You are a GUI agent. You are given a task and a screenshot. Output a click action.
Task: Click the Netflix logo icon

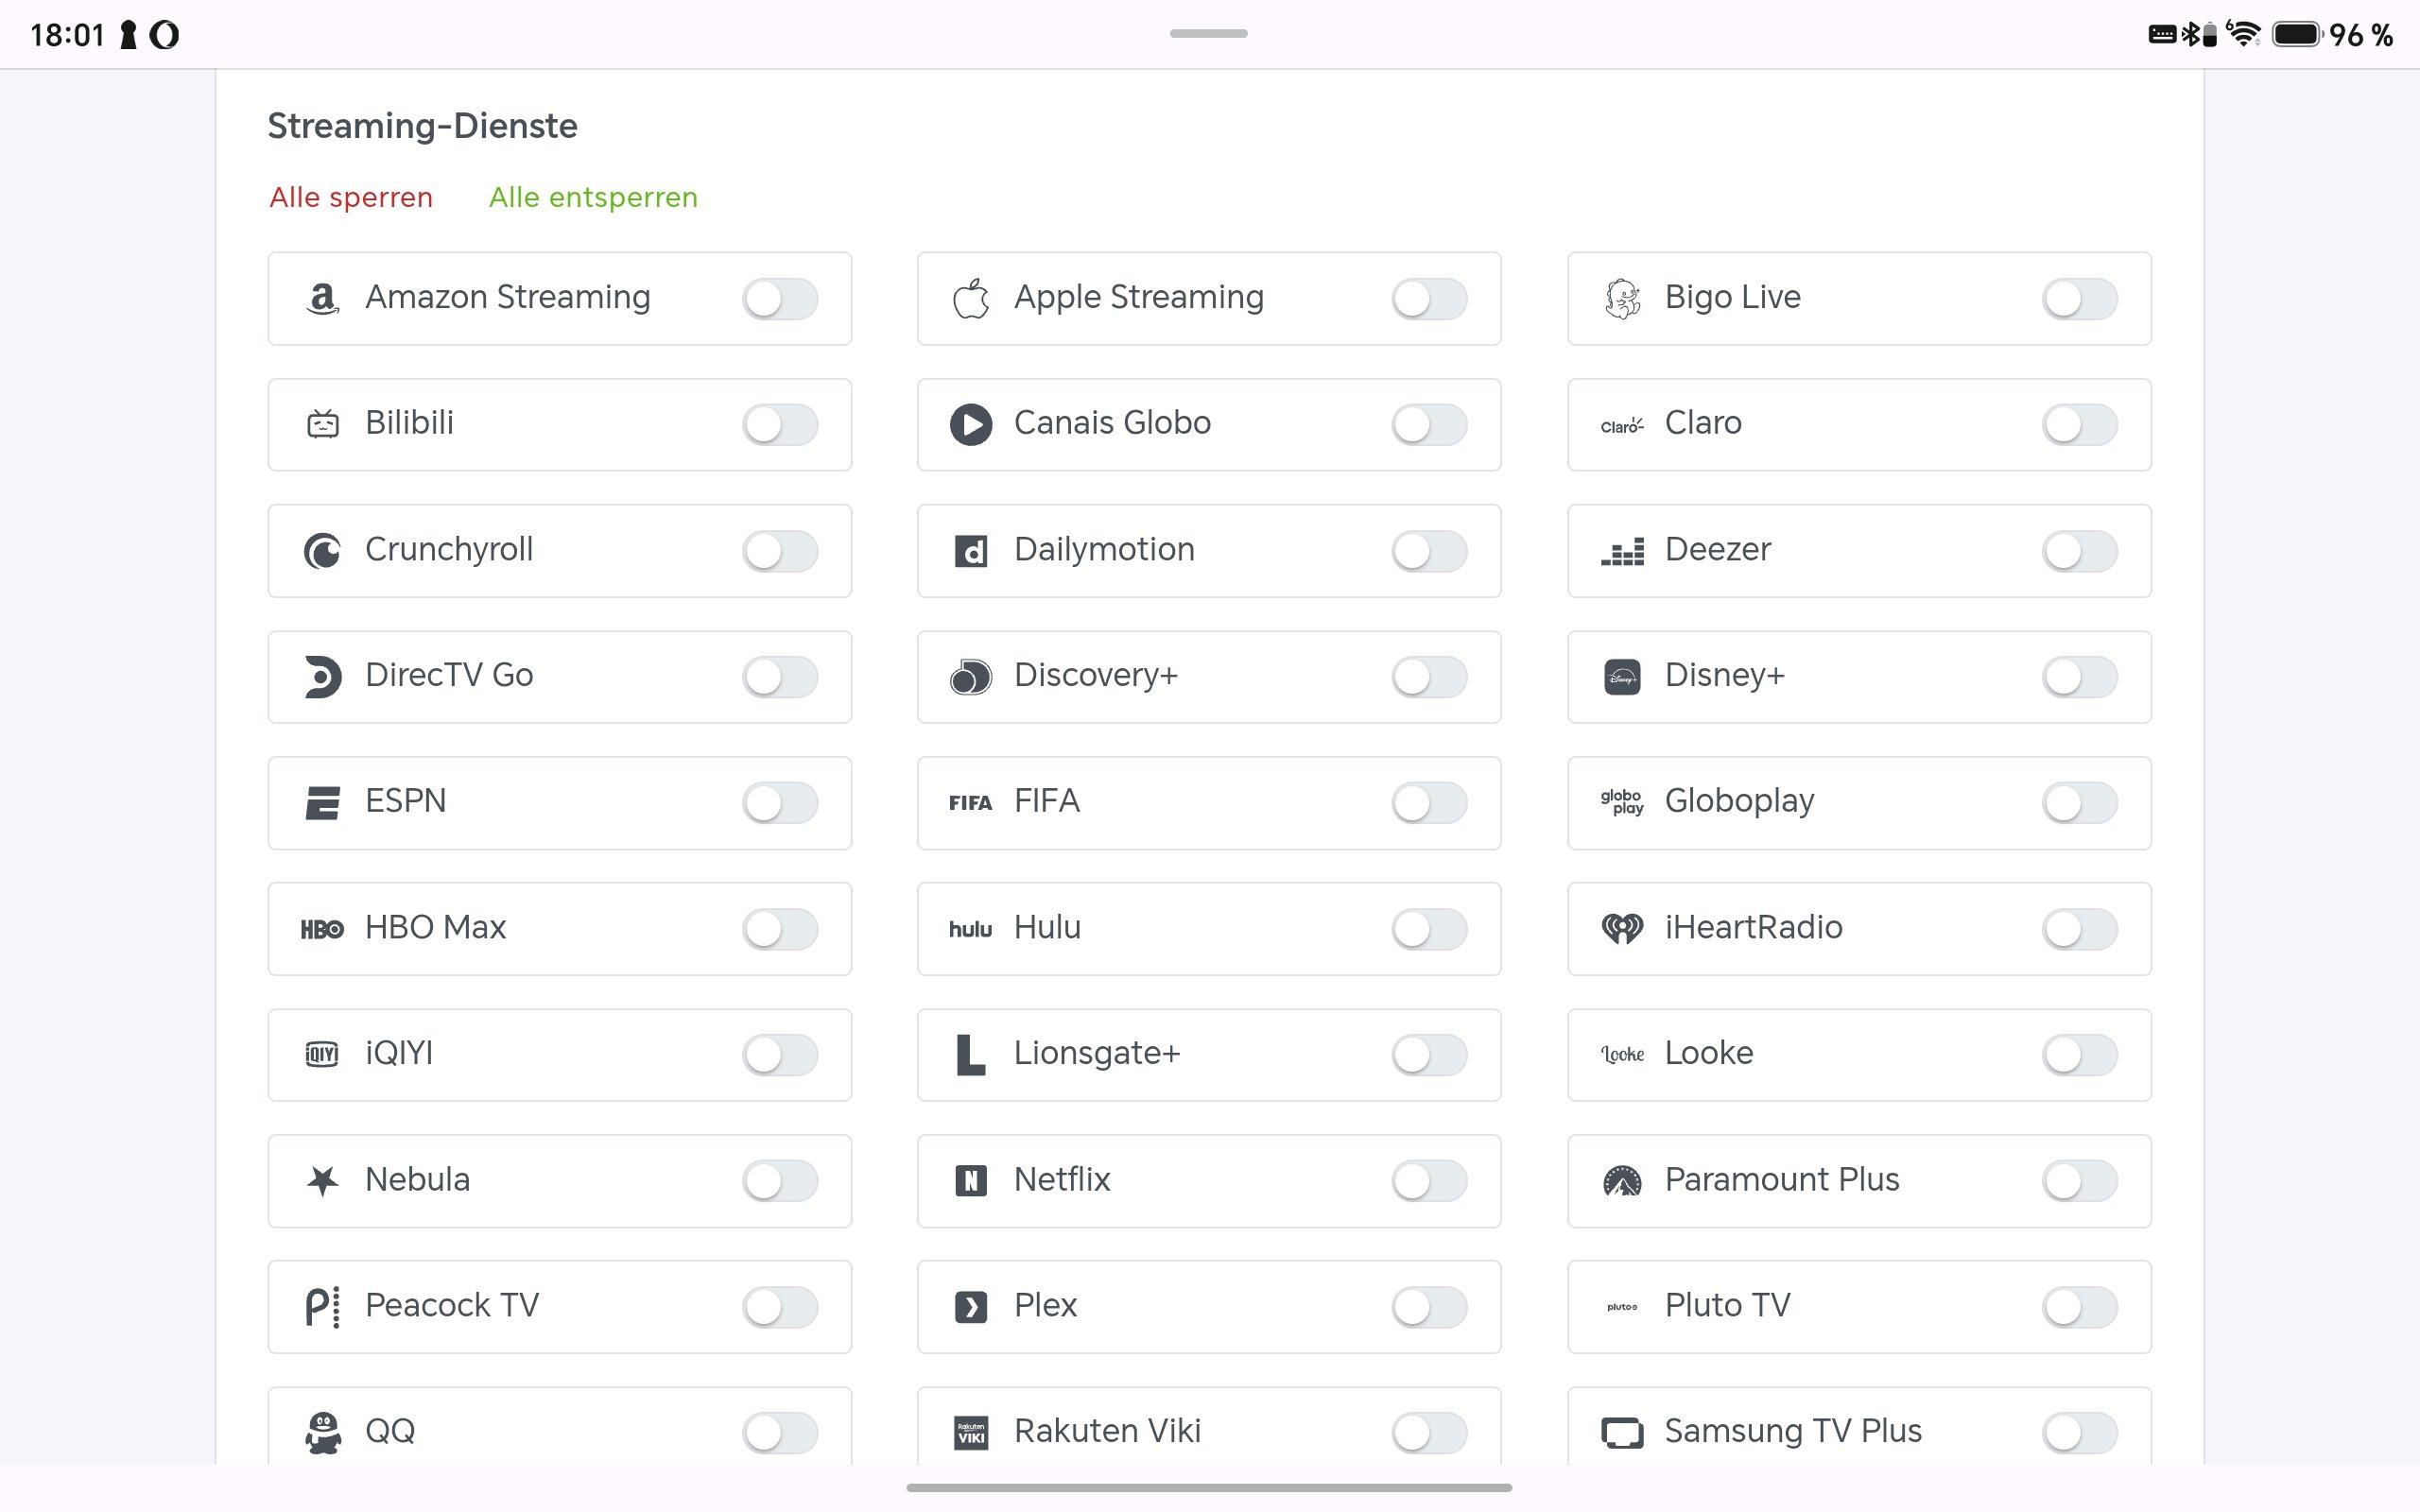[971, 1181]
